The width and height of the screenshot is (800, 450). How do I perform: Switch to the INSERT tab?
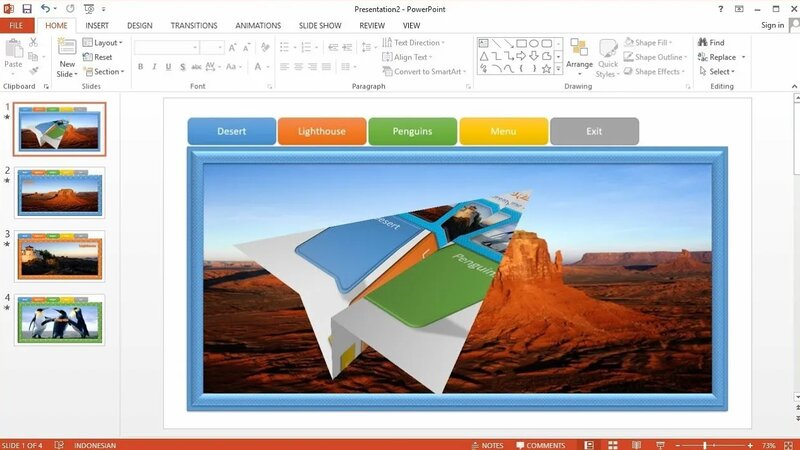(97, 25)
